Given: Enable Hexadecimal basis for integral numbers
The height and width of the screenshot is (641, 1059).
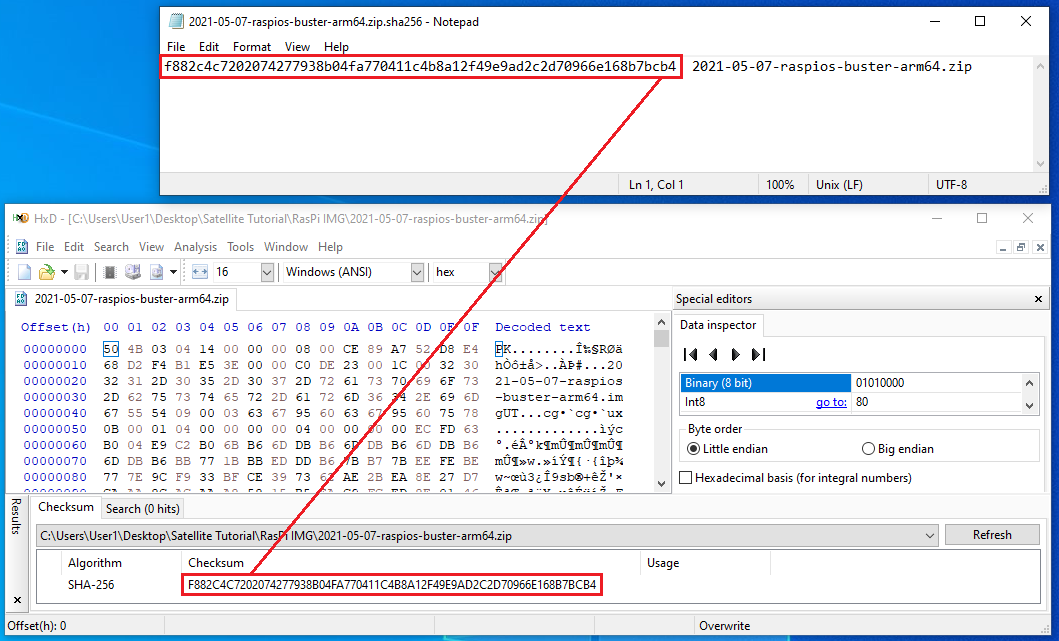Looking at the screenshot, I should tap(686, 478).
